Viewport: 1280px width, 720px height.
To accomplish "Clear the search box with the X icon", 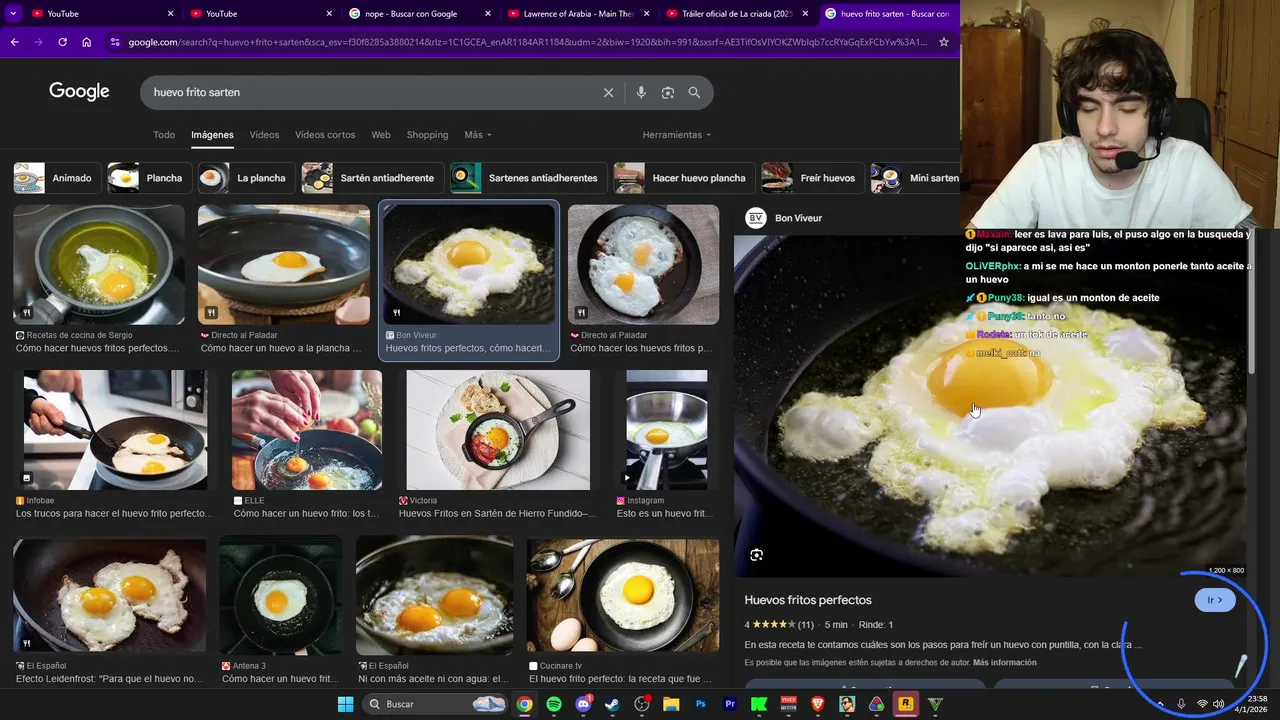I will coord(608,92).
